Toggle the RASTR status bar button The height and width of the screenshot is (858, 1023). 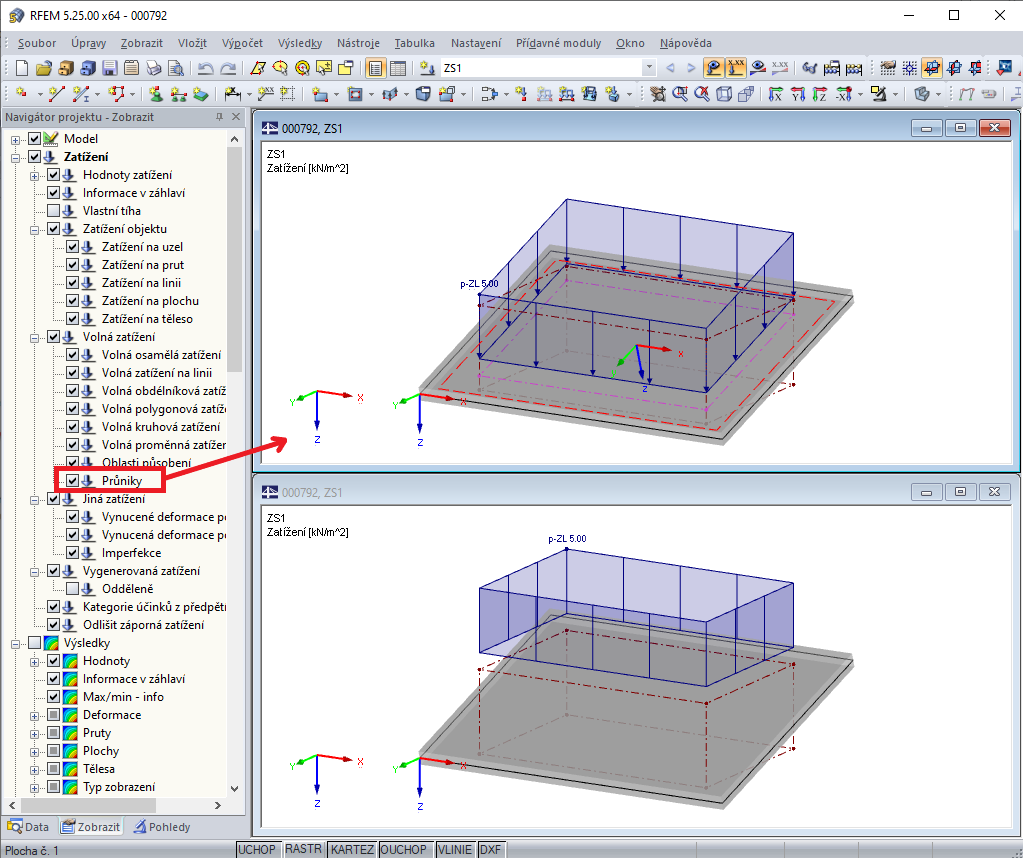(303, 849)
